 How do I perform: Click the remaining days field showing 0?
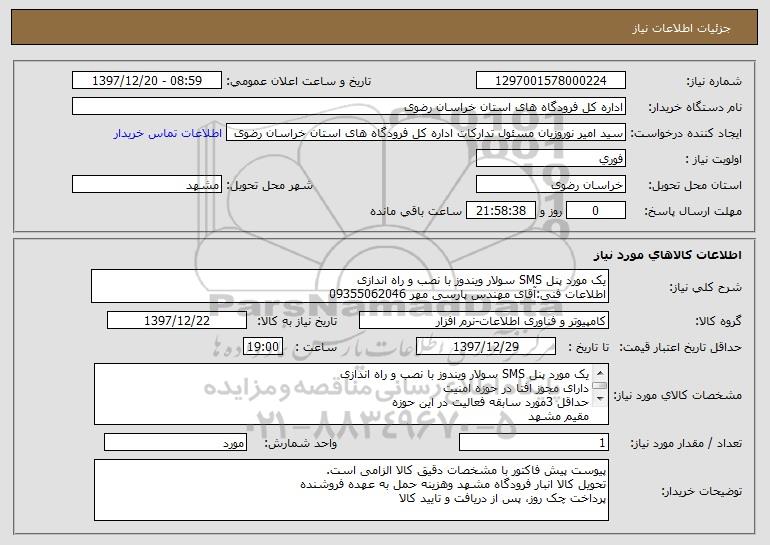tap(596, 211)
